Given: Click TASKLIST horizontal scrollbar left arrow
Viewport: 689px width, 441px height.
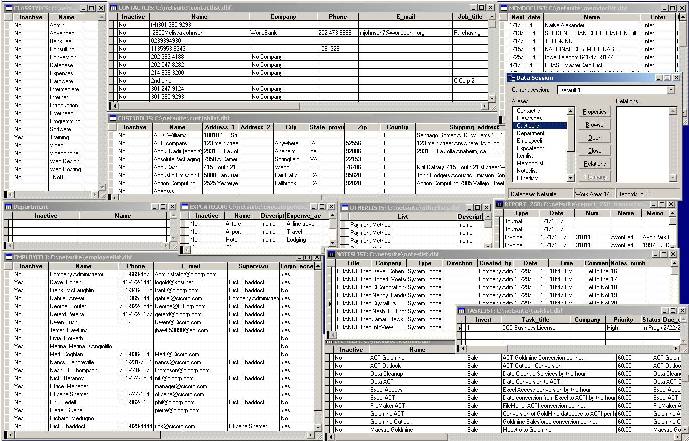Looking at the screenshot, I should 462,348.
